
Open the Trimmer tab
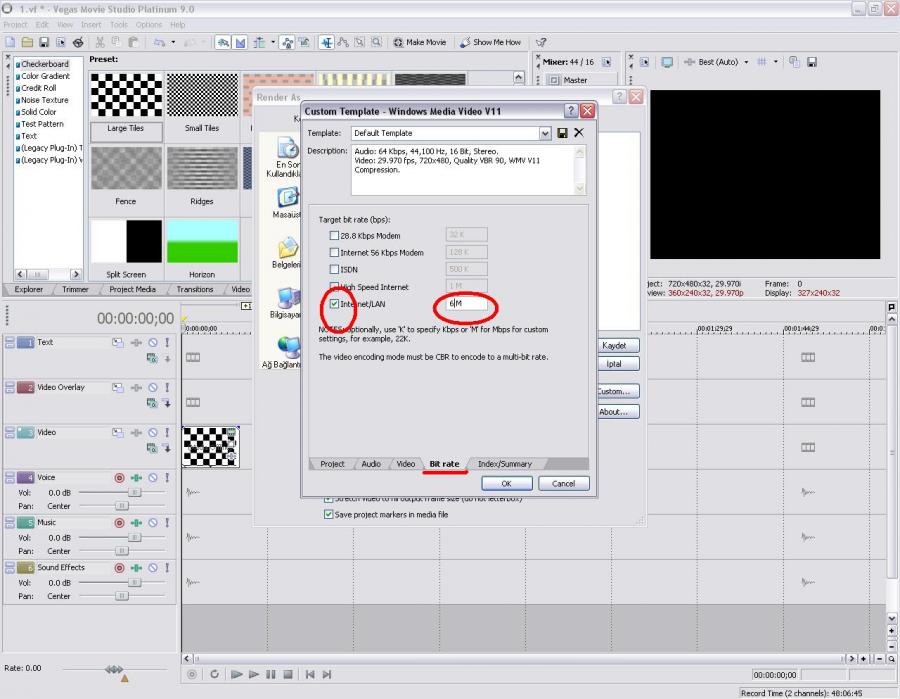(x=75, y=289)
